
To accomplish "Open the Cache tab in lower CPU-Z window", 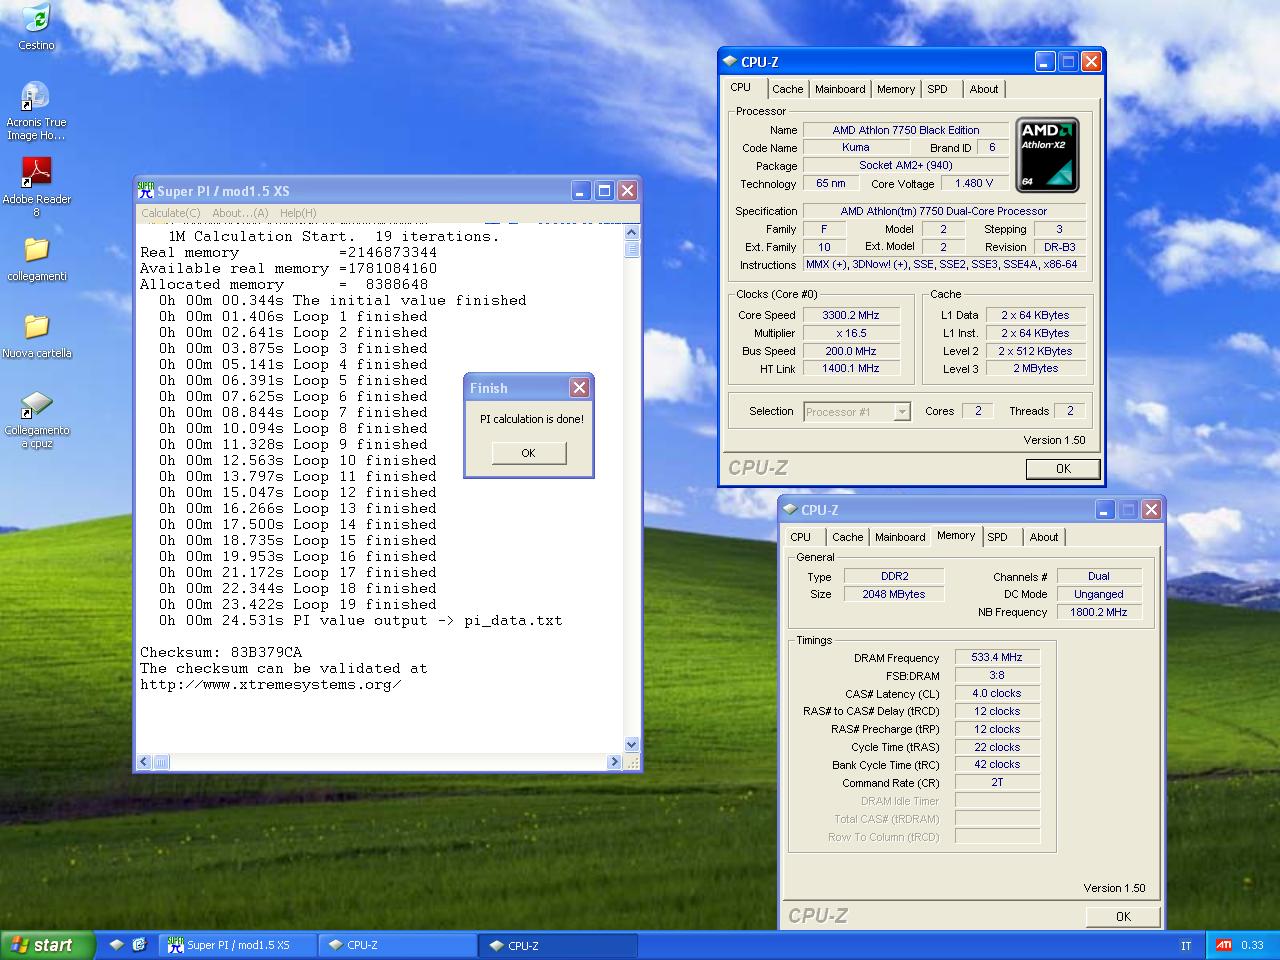I will 848,537.
